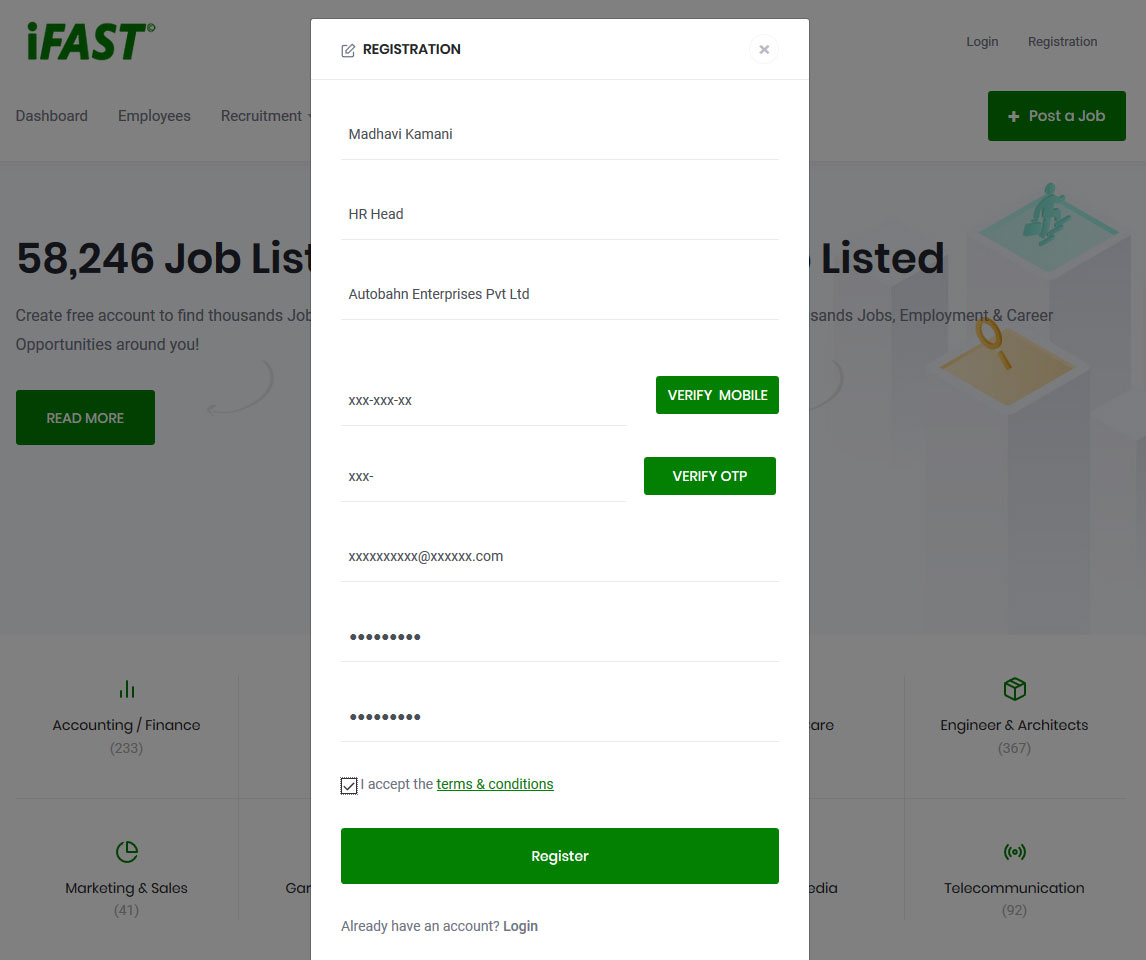Open the Dashboard menu item
This screenshot has height=960, width=1146.
coord(51,116)
